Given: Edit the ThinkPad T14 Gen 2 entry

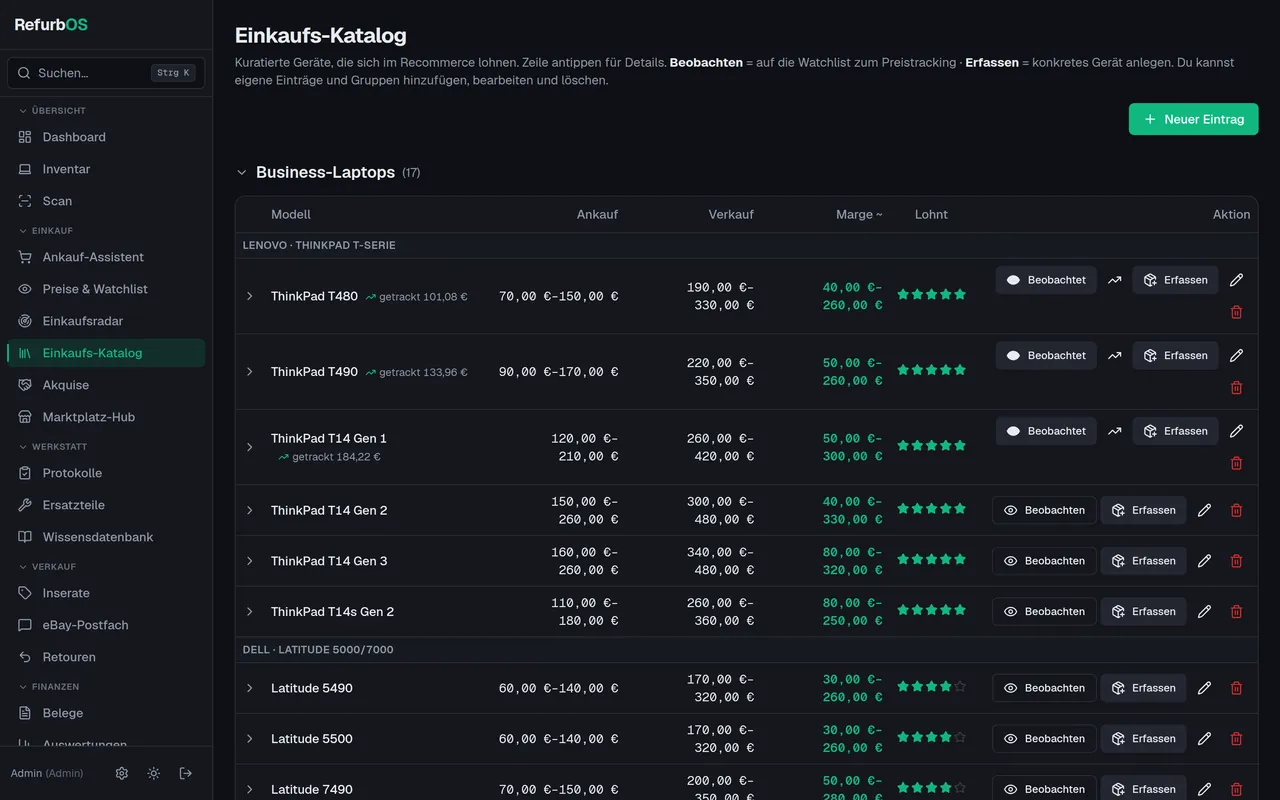Looking at the screenshot, I should tap(1204, 510).
